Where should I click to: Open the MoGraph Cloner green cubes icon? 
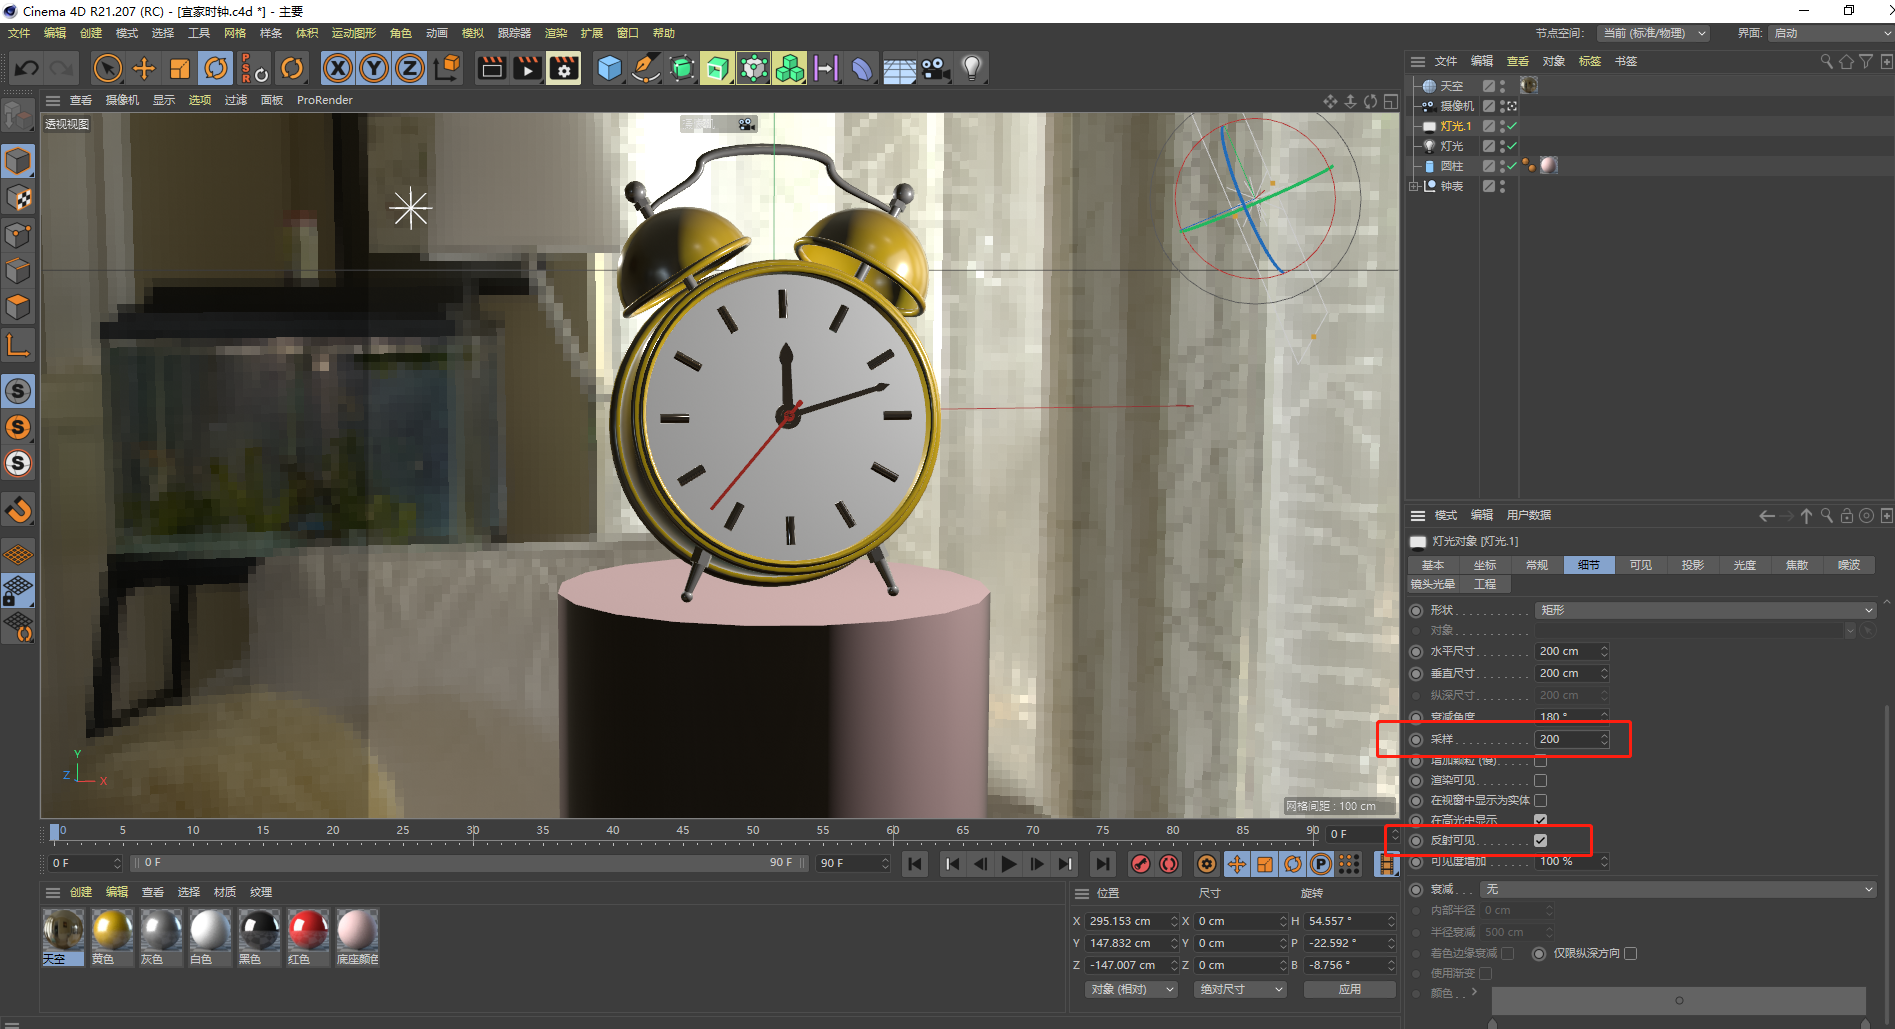click(x=790, y=68)
